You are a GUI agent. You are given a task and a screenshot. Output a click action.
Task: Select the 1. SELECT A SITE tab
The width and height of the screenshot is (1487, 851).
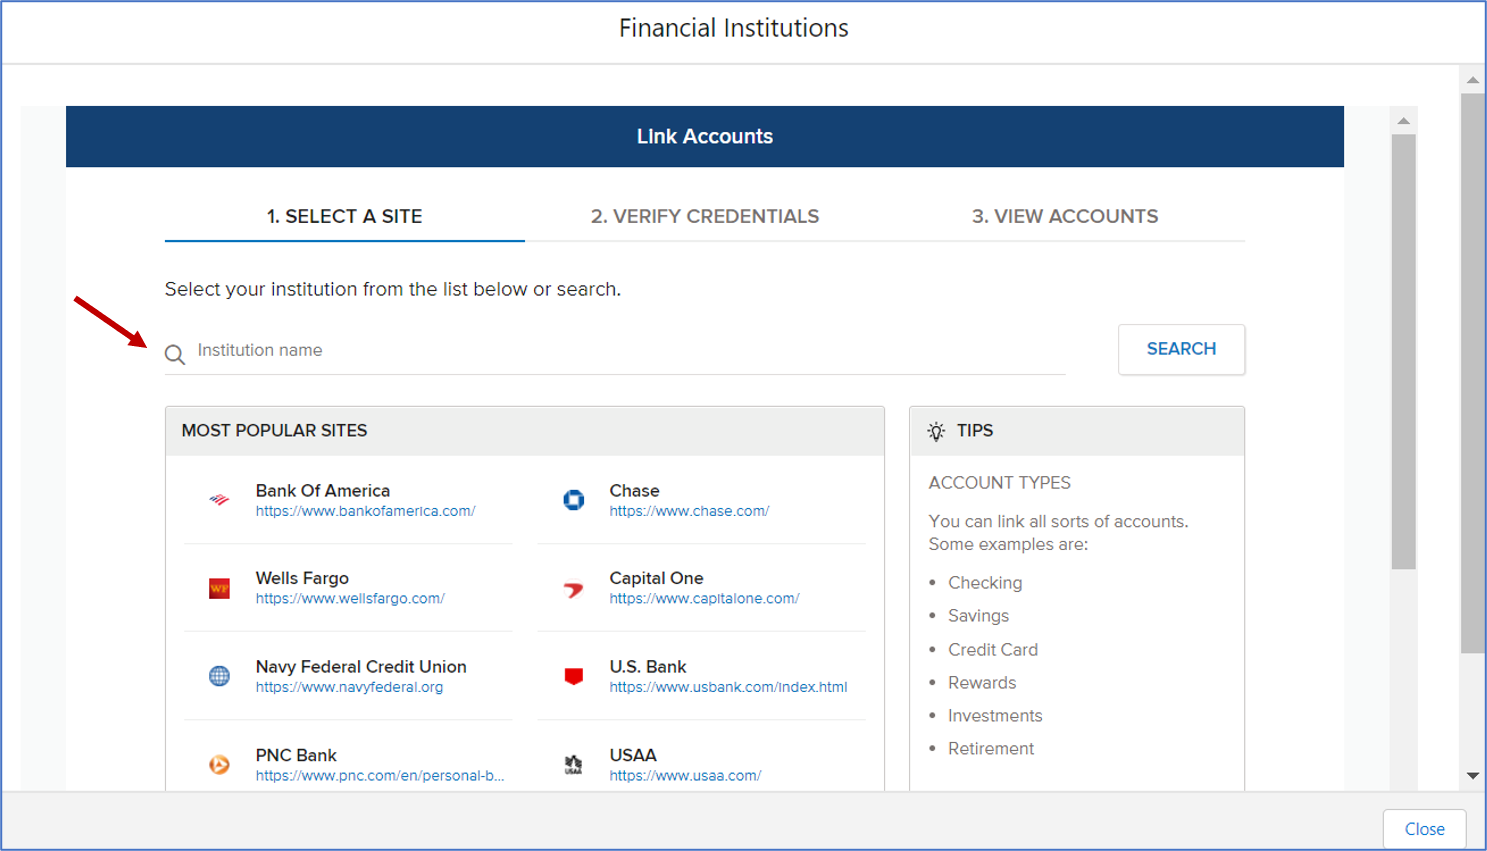pyautogui.click(x=344, y=216)
